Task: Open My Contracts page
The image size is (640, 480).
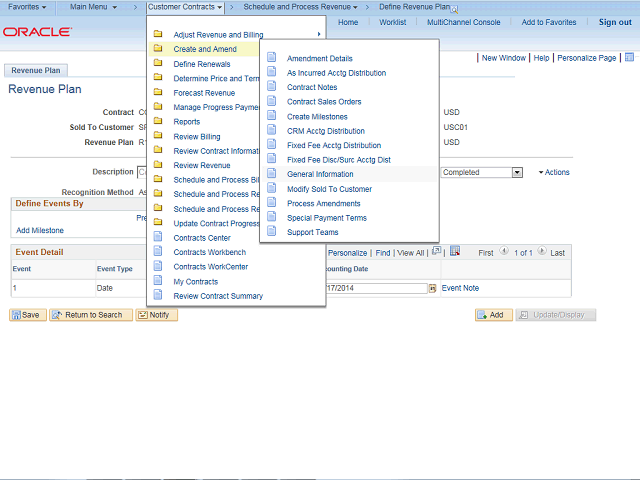Action: click(x=196, y=282)
